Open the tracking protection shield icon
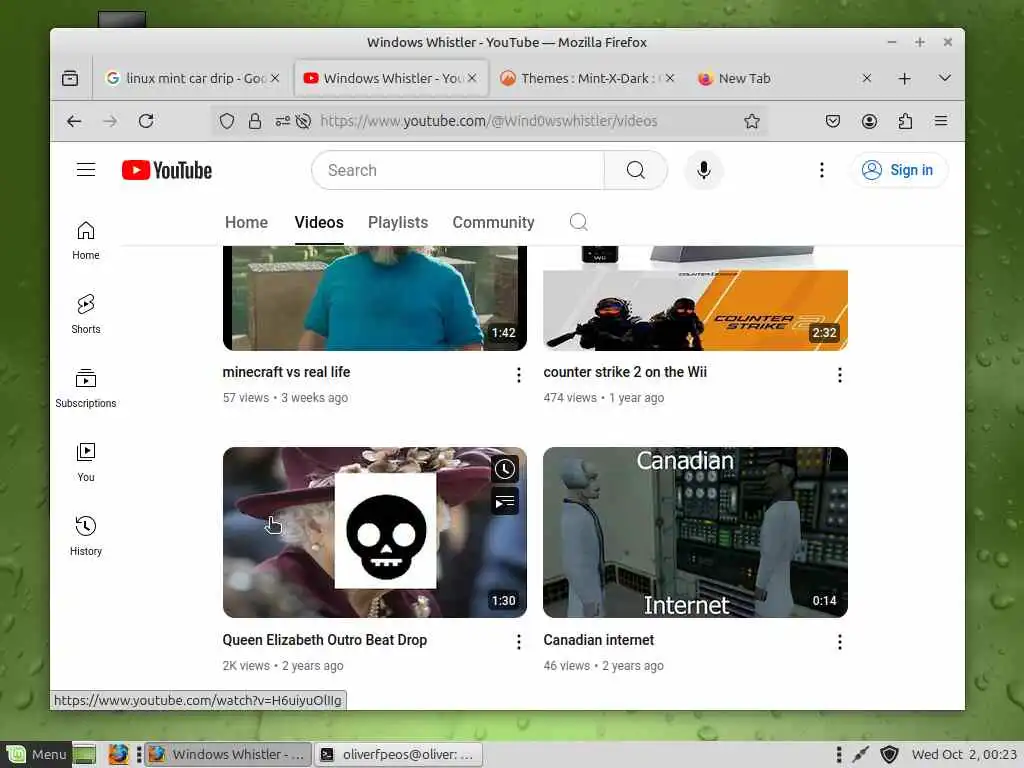Viewport: 1024px width, 768px height. [227, 121]
